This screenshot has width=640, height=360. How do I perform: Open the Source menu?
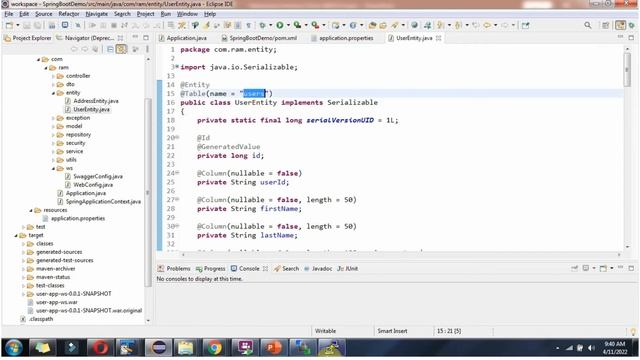point(44,14)
